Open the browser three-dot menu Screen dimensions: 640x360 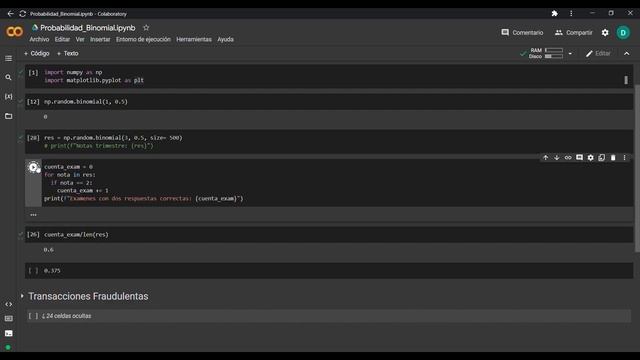click(571, 13)
